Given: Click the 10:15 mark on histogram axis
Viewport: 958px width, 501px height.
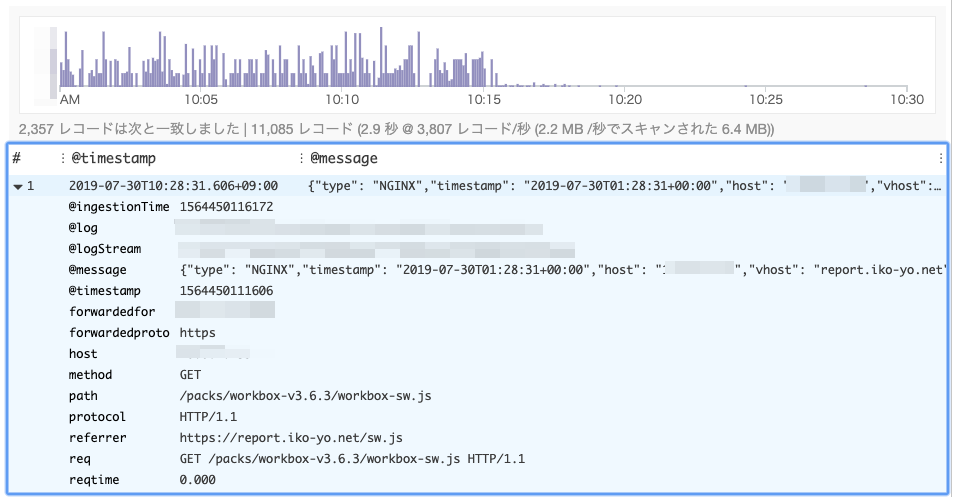Looking at the screenshot, I should click(483, 100).
